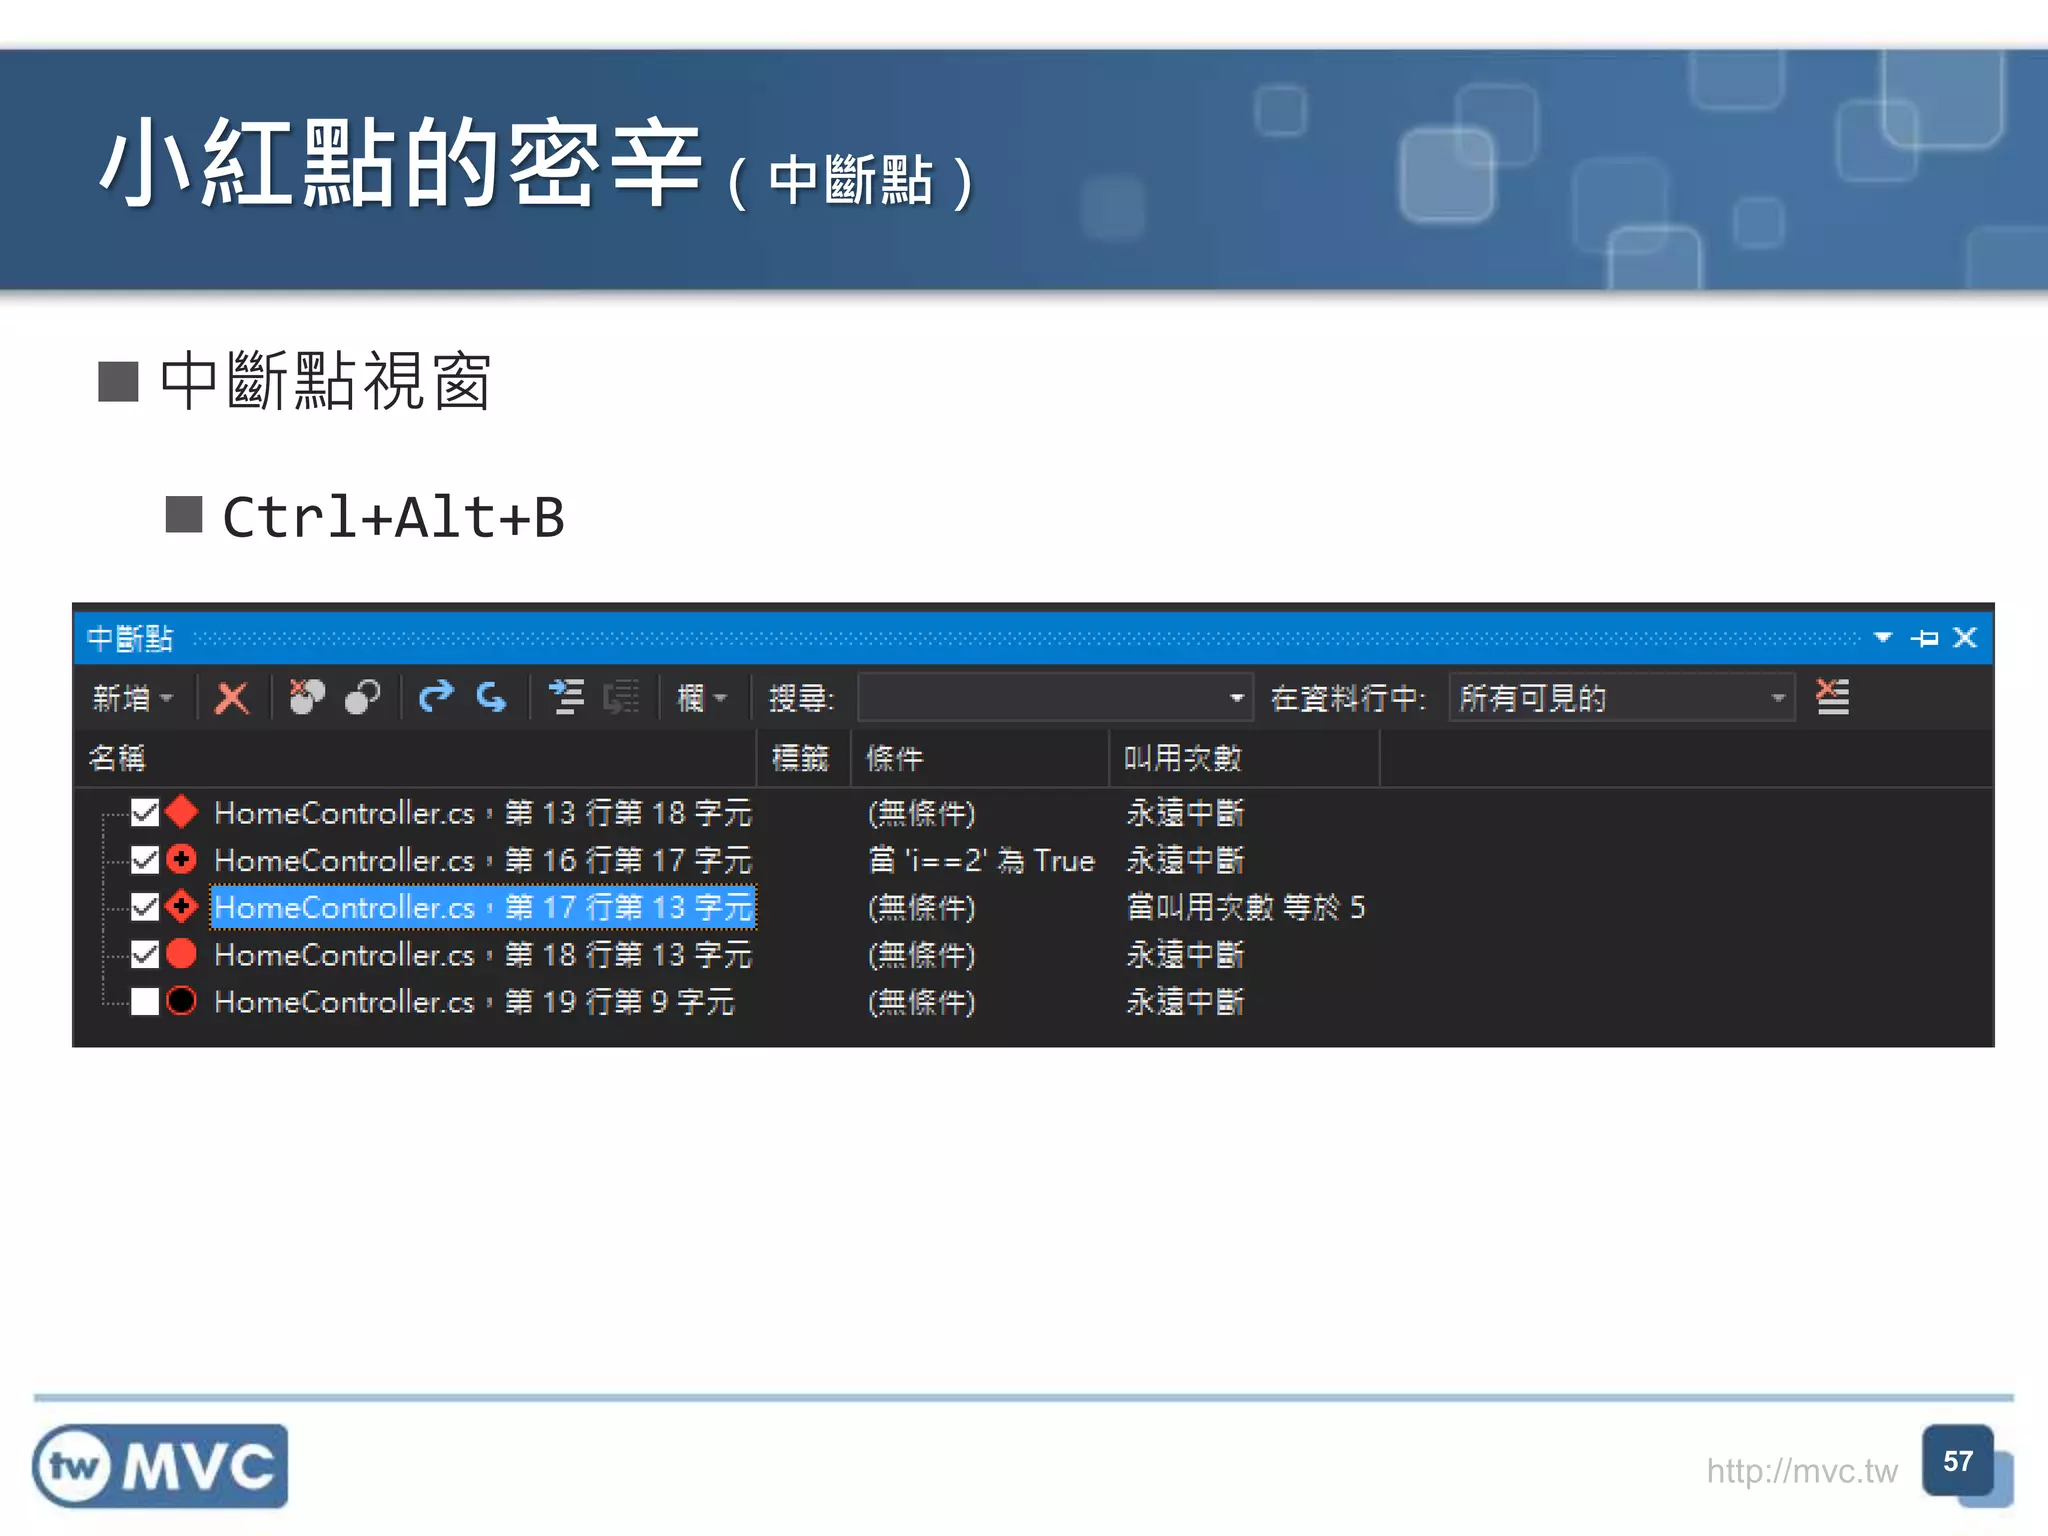The image size is (2048, 1536).
Task: Uncheck the line 17 breakpoint checkbox
Action: coord(145,906)
